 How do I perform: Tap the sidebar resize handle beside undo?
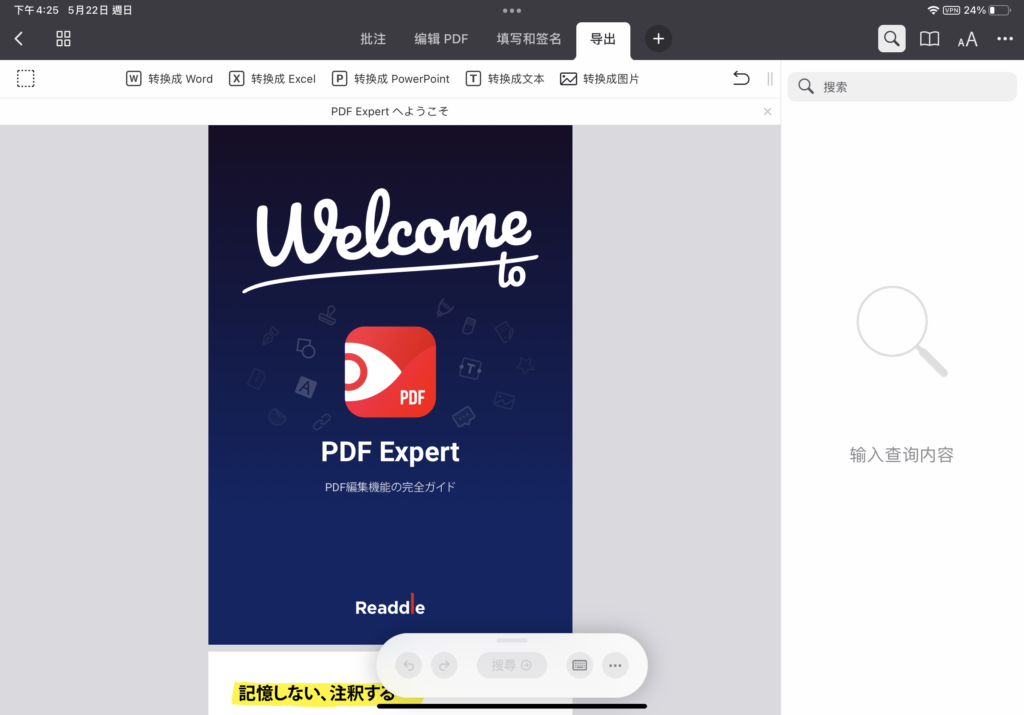coord(770,79)
